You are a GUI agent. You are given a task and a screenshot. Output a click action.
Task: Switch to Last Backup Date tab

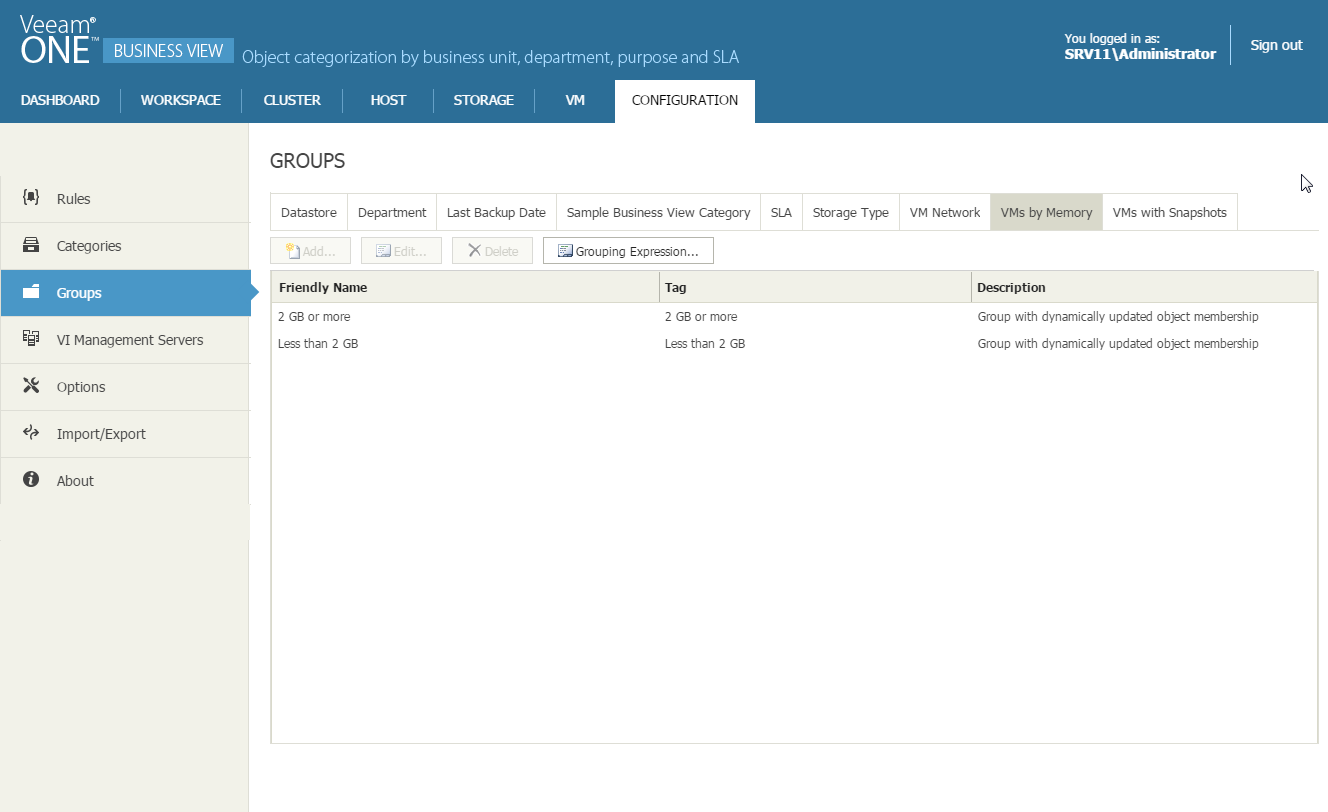click(496, 212)
